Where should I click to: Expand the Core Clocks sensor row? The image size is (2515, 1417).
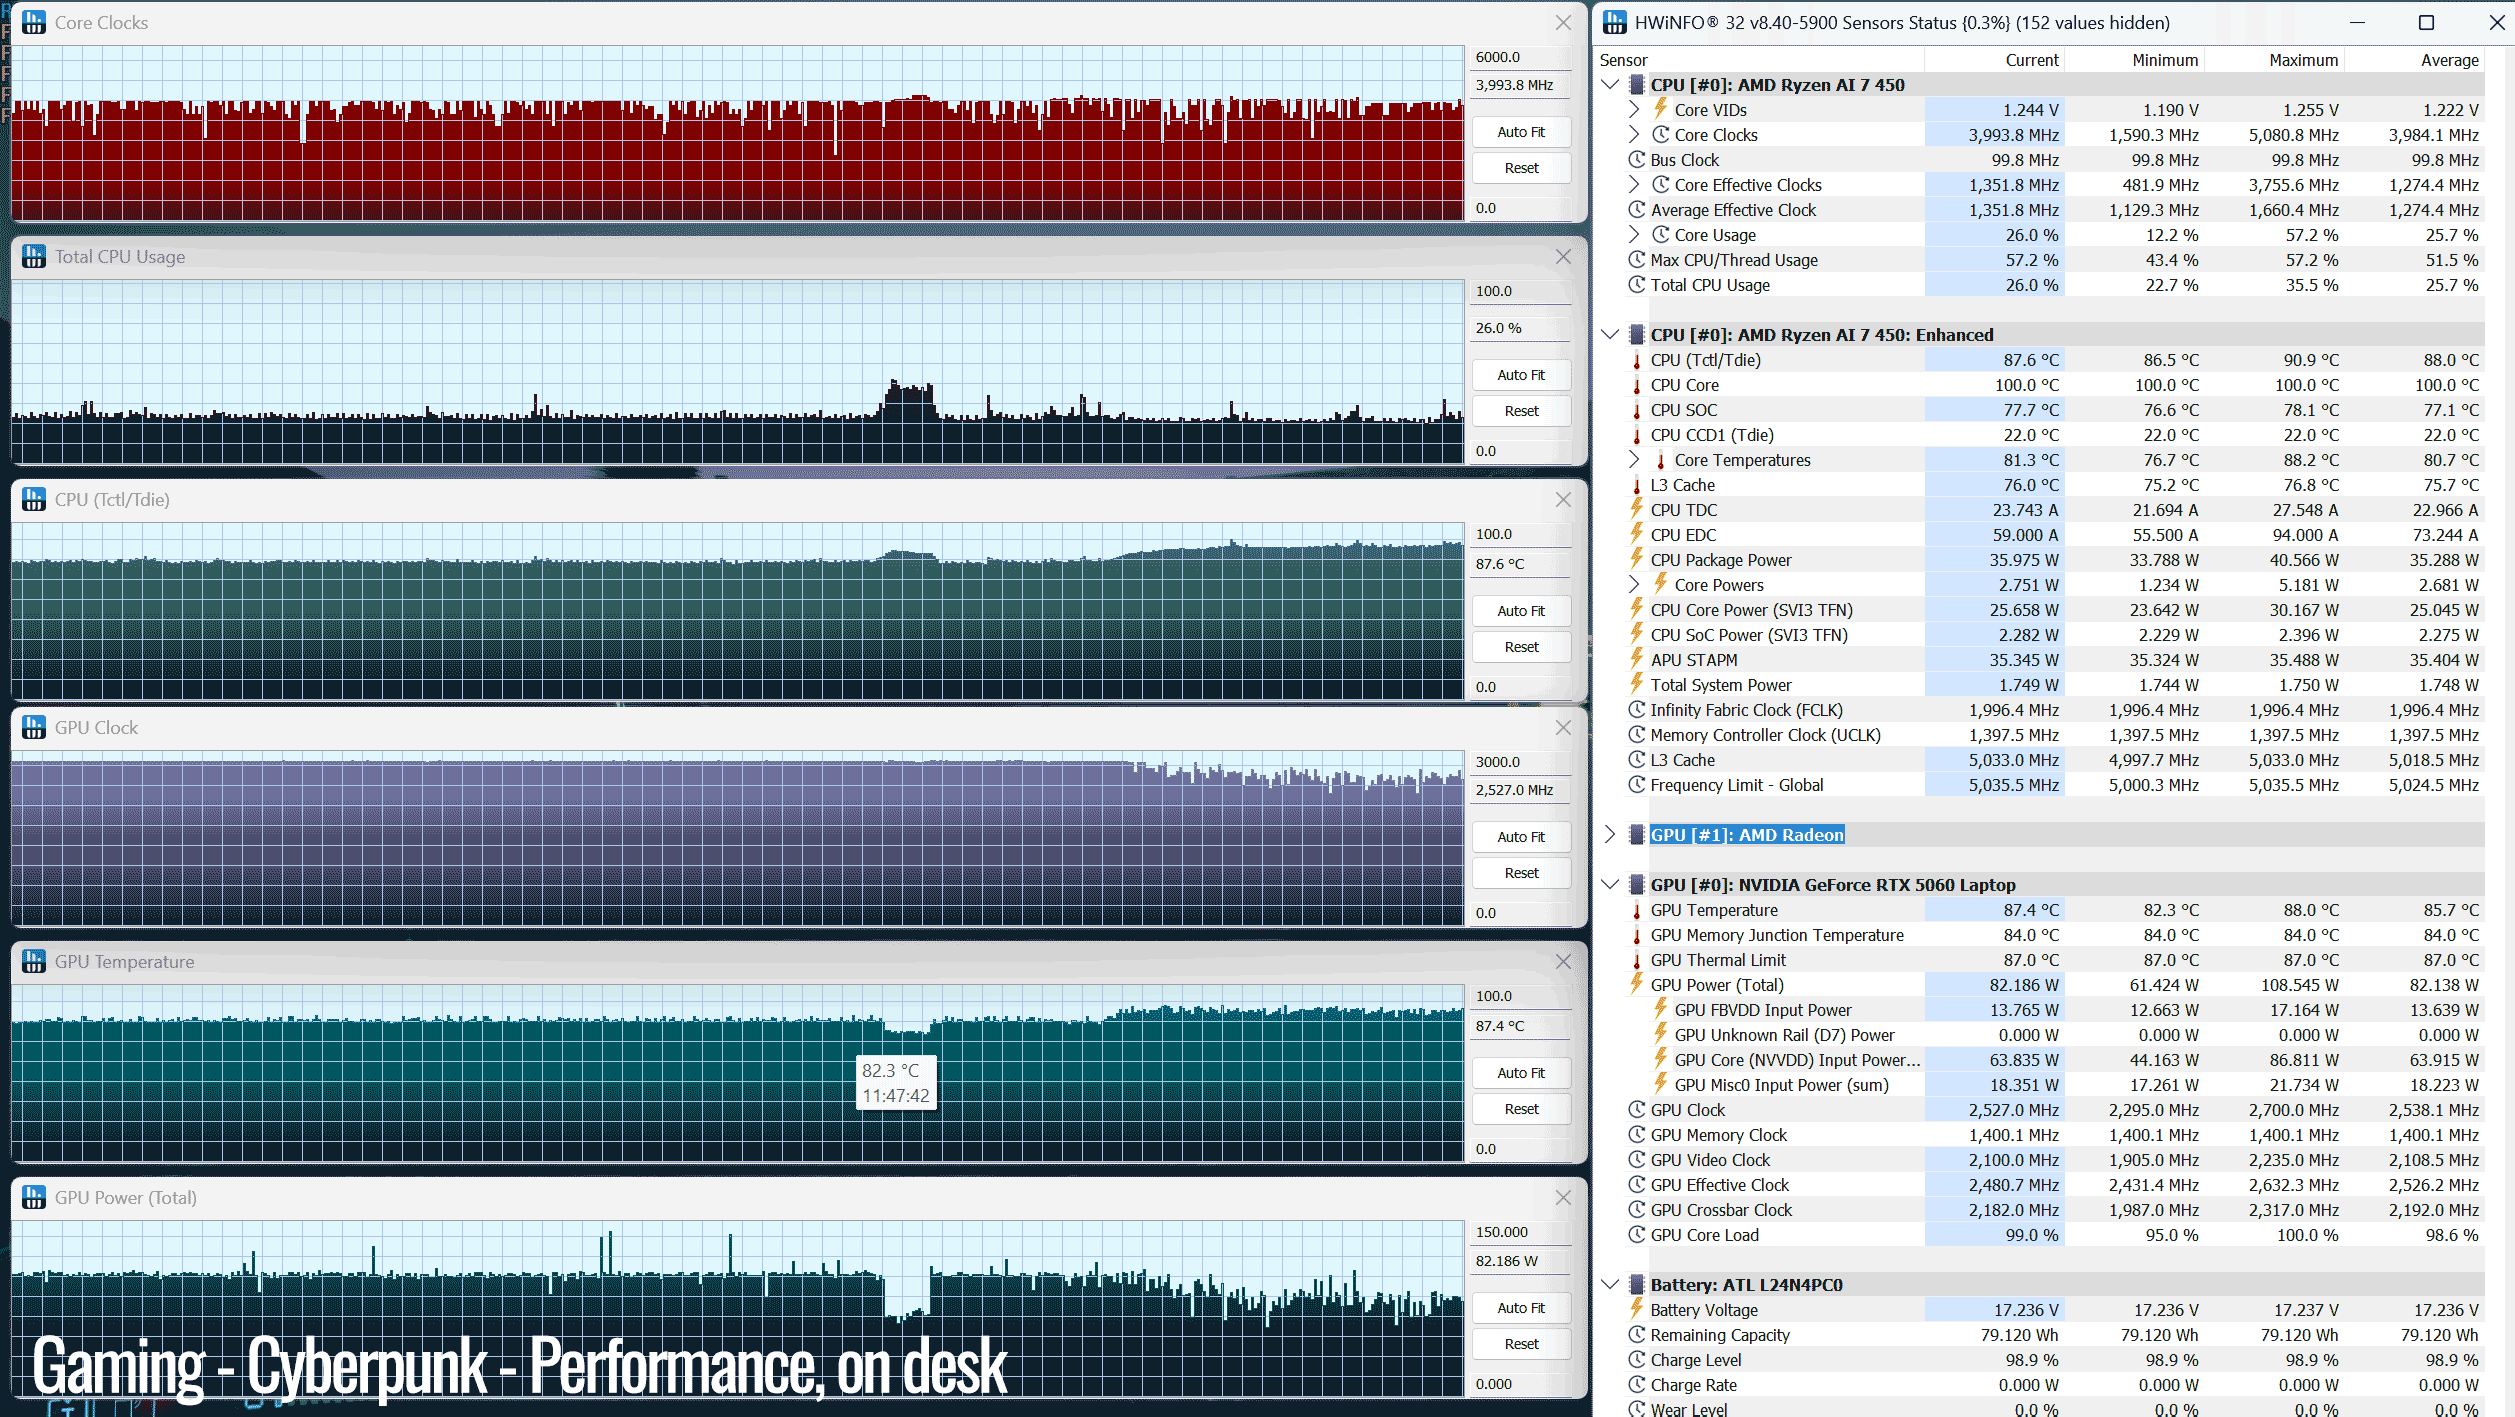click(1634, 134)
